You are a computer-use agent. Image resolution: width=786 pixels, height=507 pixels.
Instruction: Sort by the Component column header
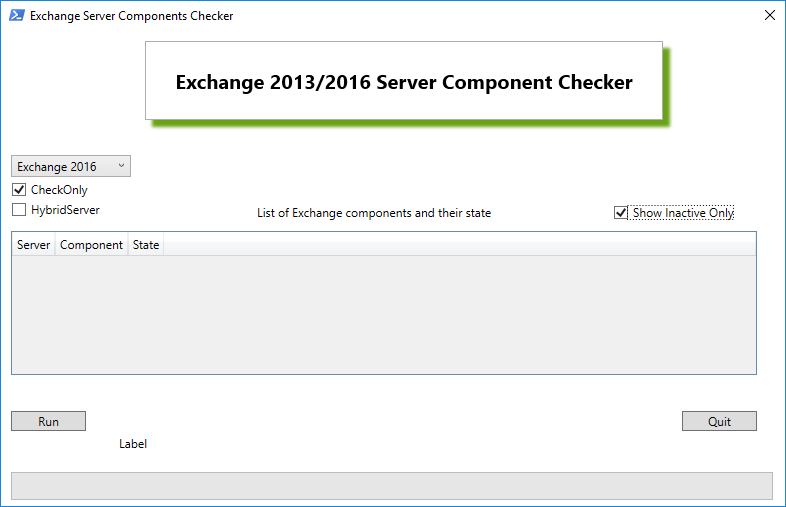pos(91,245)
